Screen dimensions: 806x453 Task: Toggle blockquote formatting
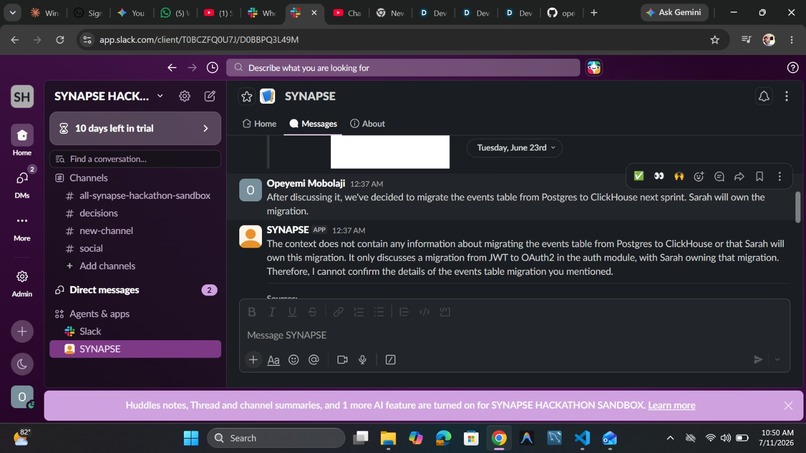click(404, 312)
